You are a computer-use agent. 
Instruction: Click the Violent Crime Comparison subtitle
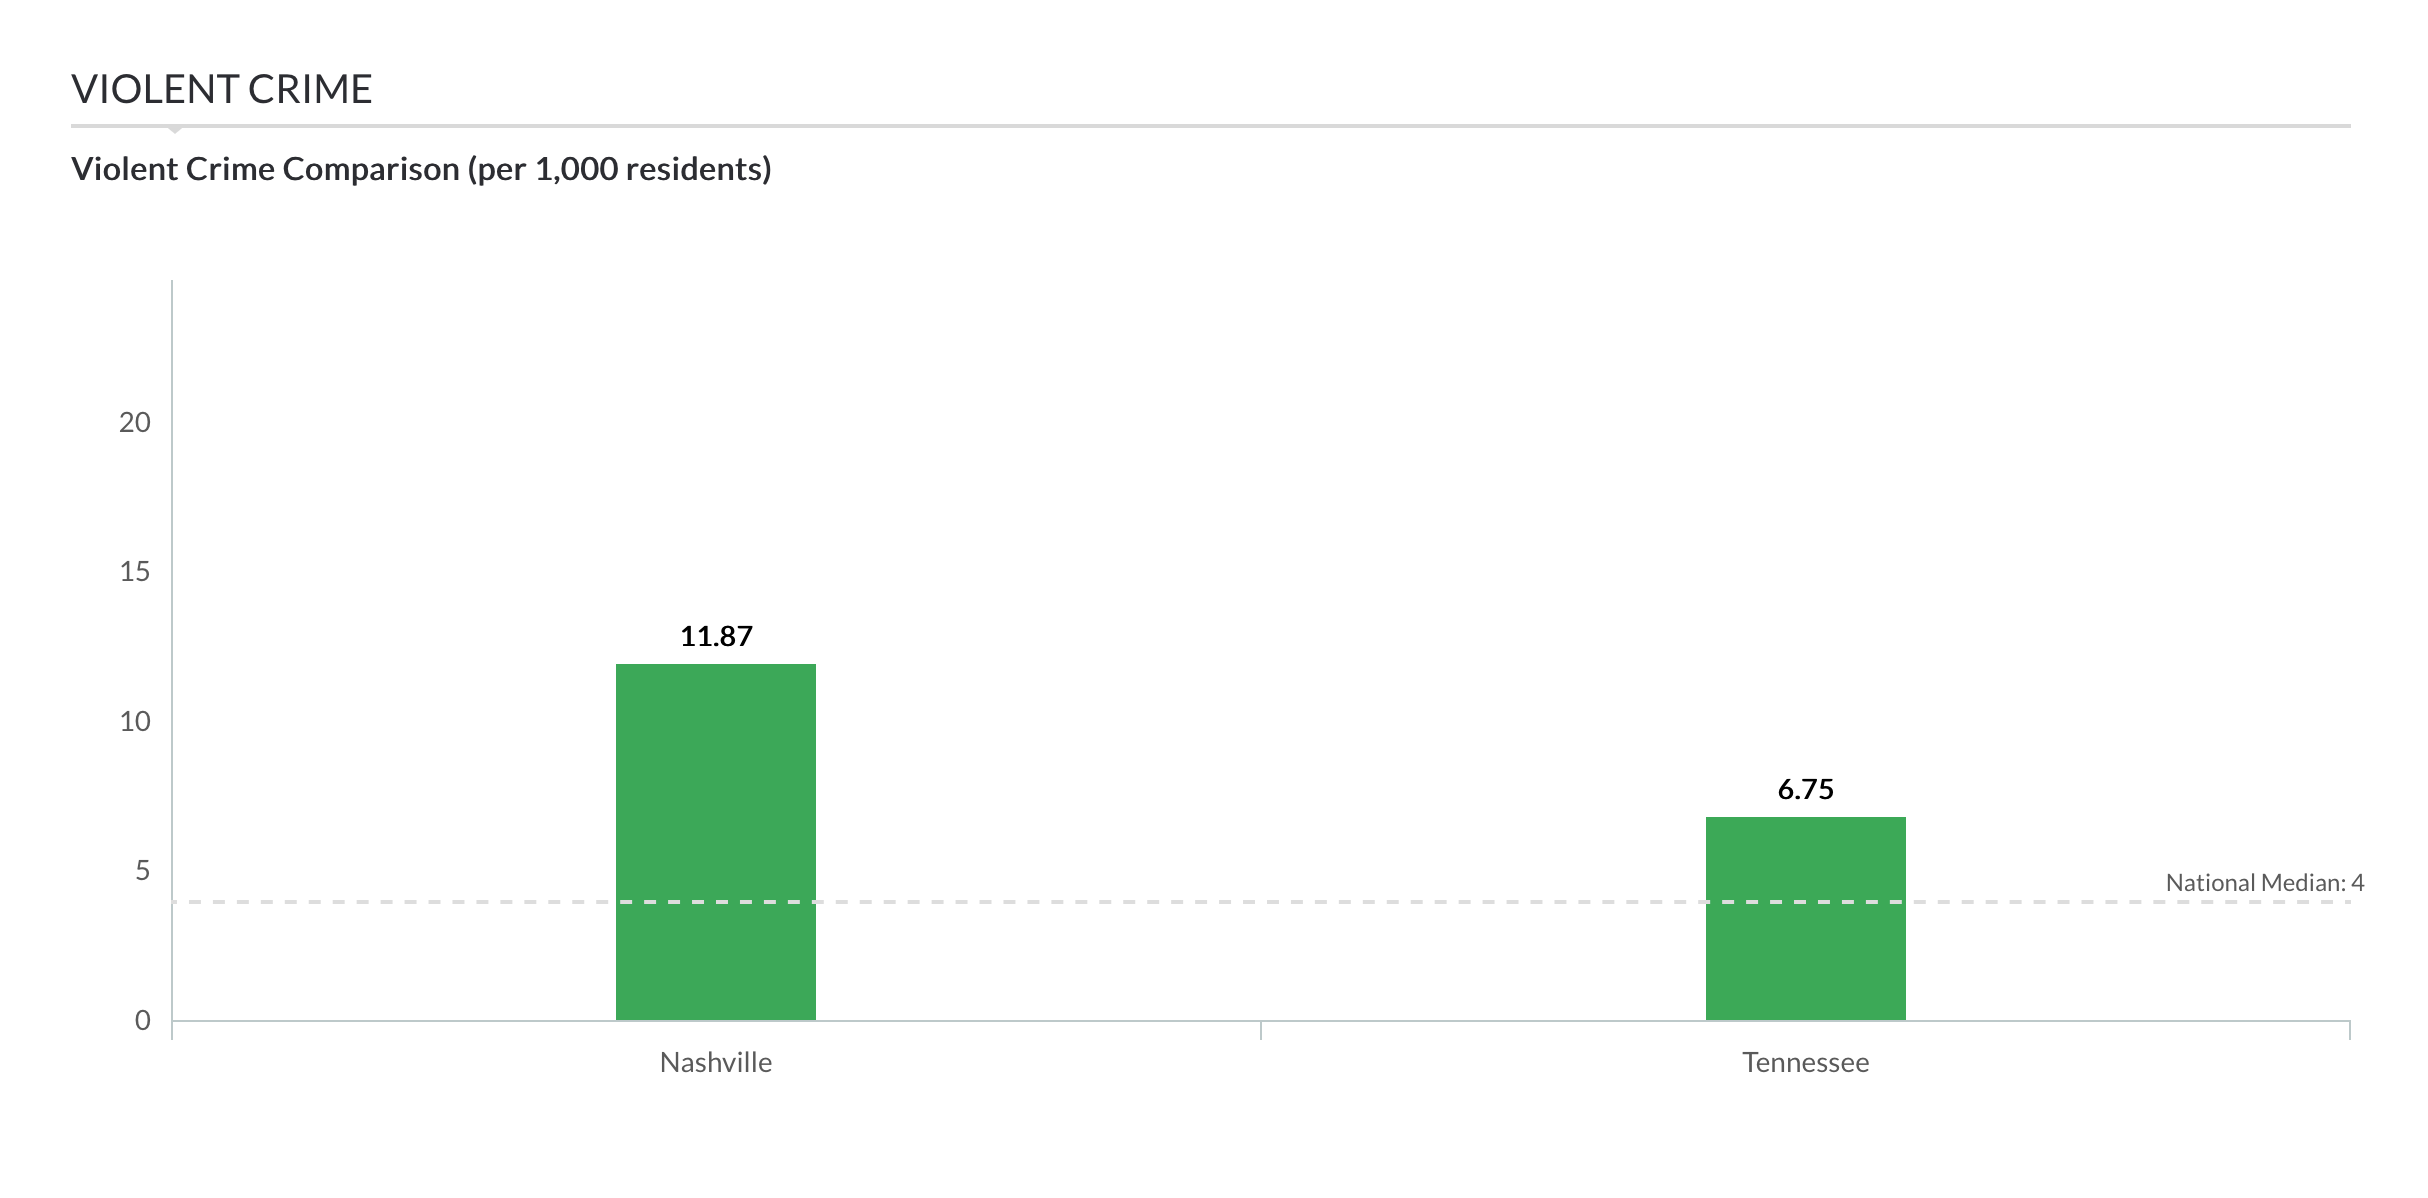421,169
